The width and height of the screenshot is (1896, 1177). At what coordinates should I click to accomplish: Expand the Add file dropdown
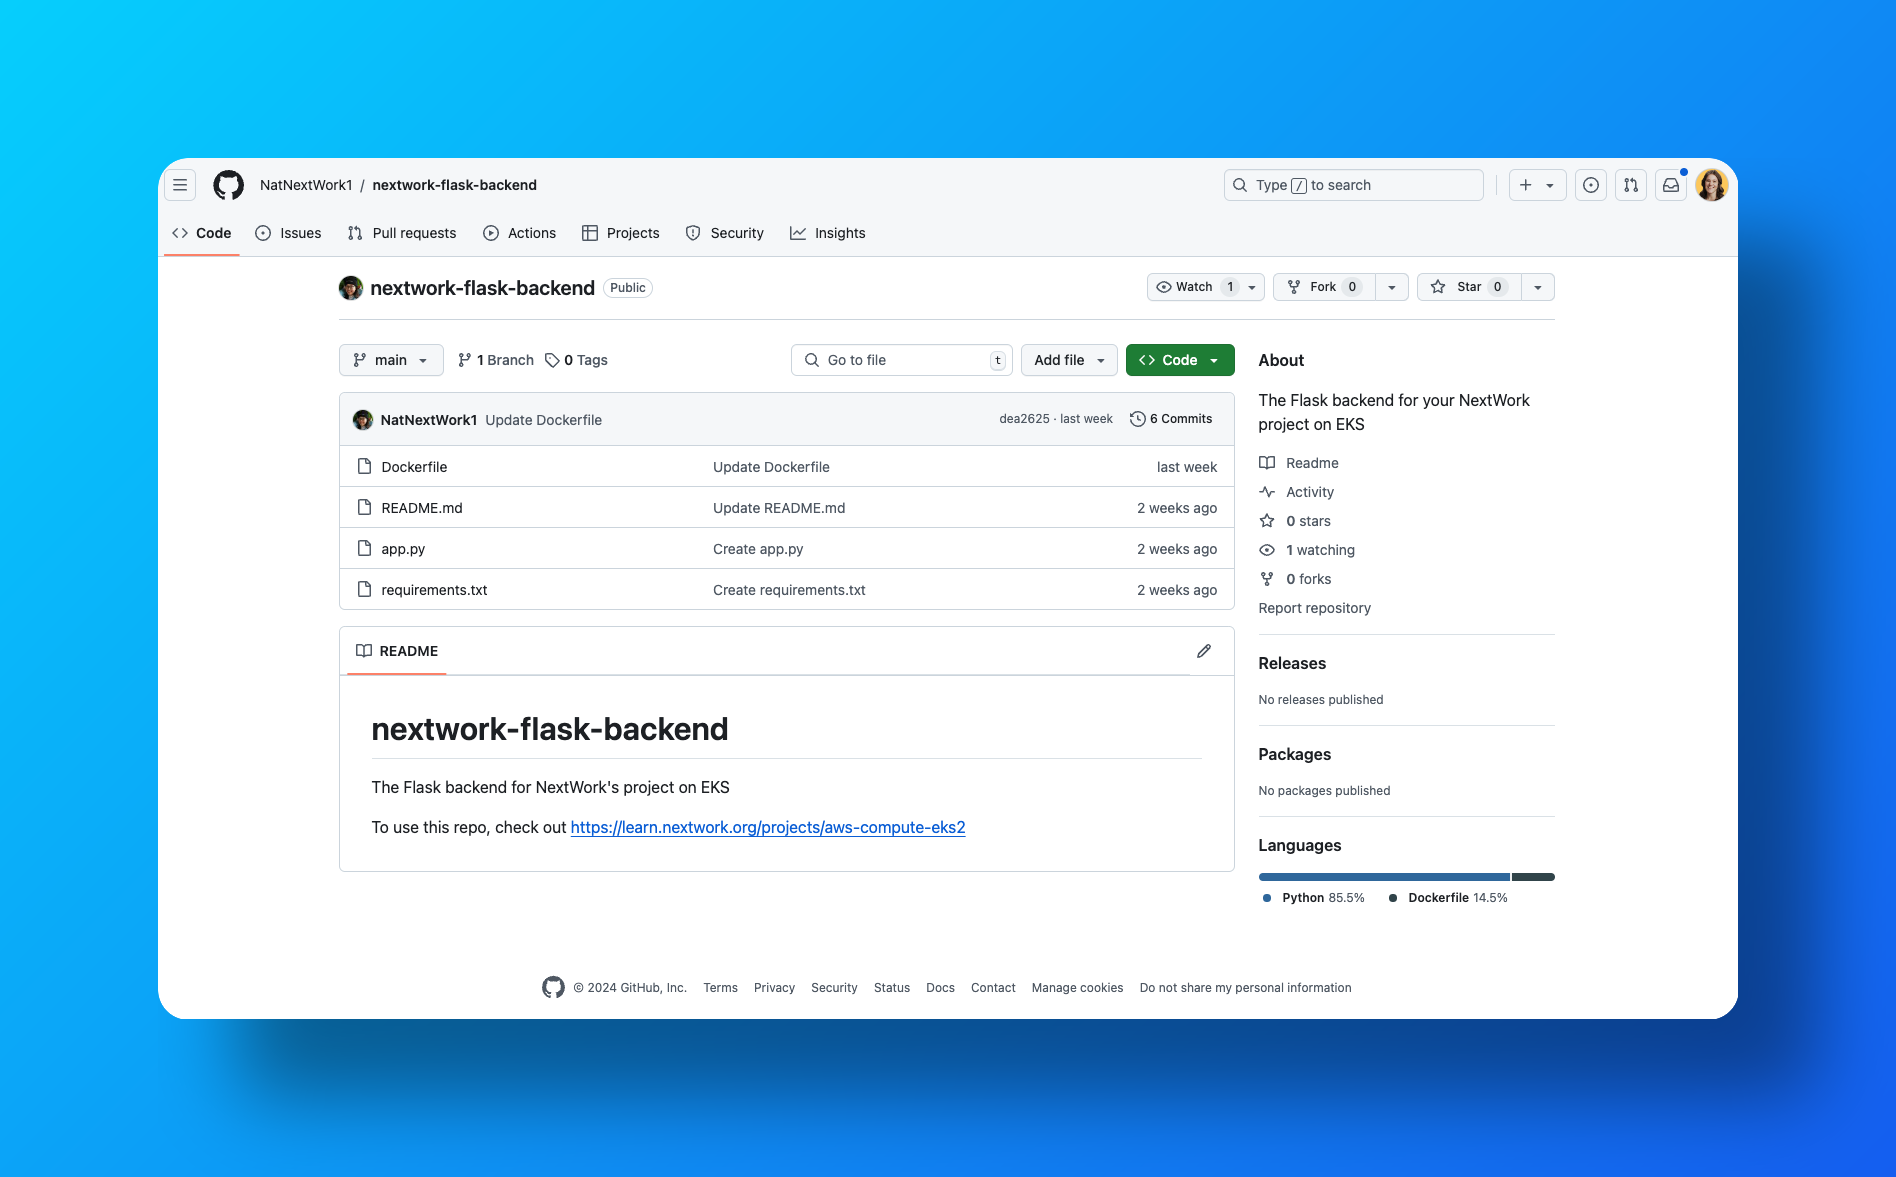(1069, 360)
